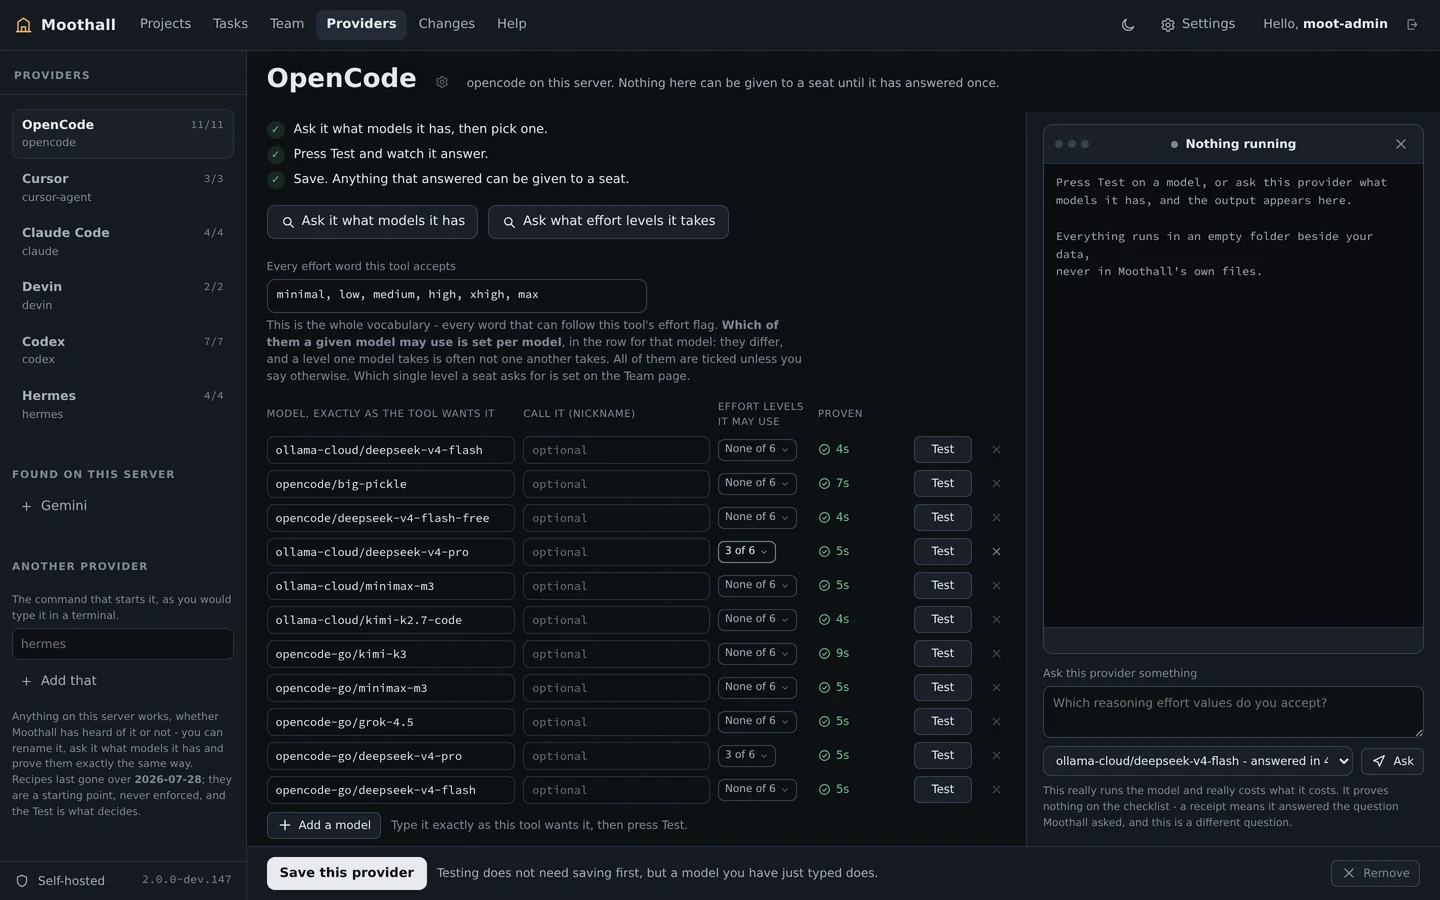The image size is (1440, 900).
Task: Click the model name field opencode-go/kimi-k3
Action: click(390, 654)
